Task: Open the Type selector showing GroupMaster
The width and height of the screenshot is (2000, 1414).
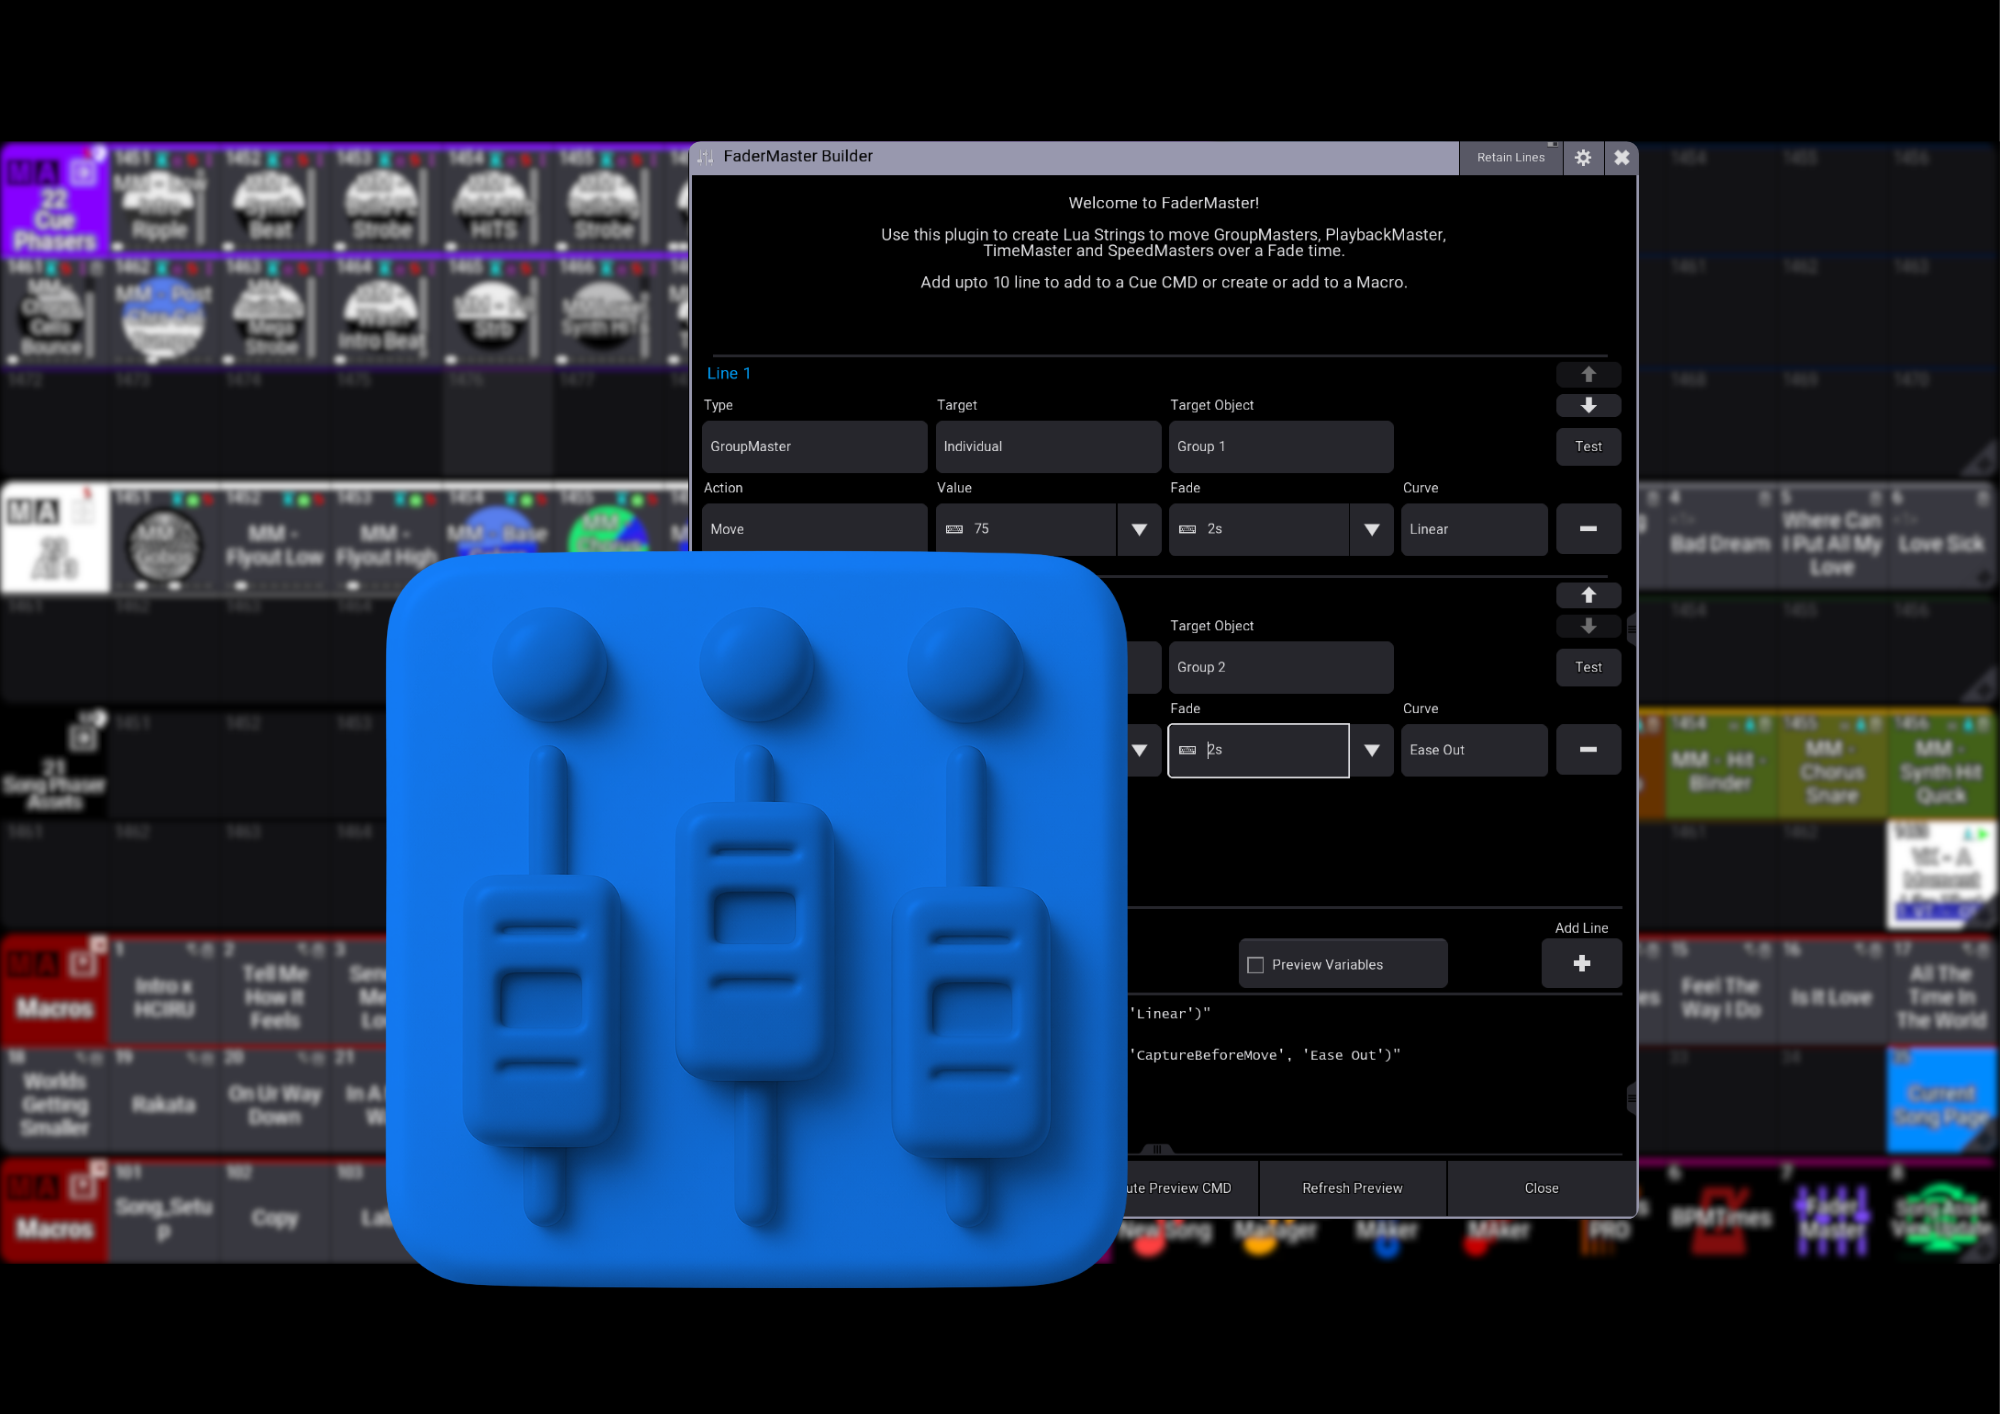Action: tap(814, 446)
